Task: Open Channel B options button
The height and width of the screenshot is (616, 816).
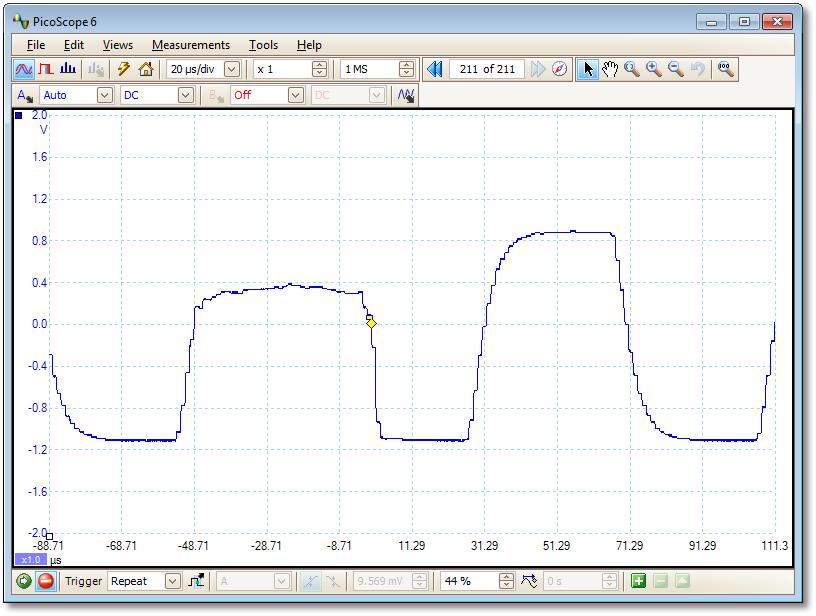Action: click(x=216, y=96)
